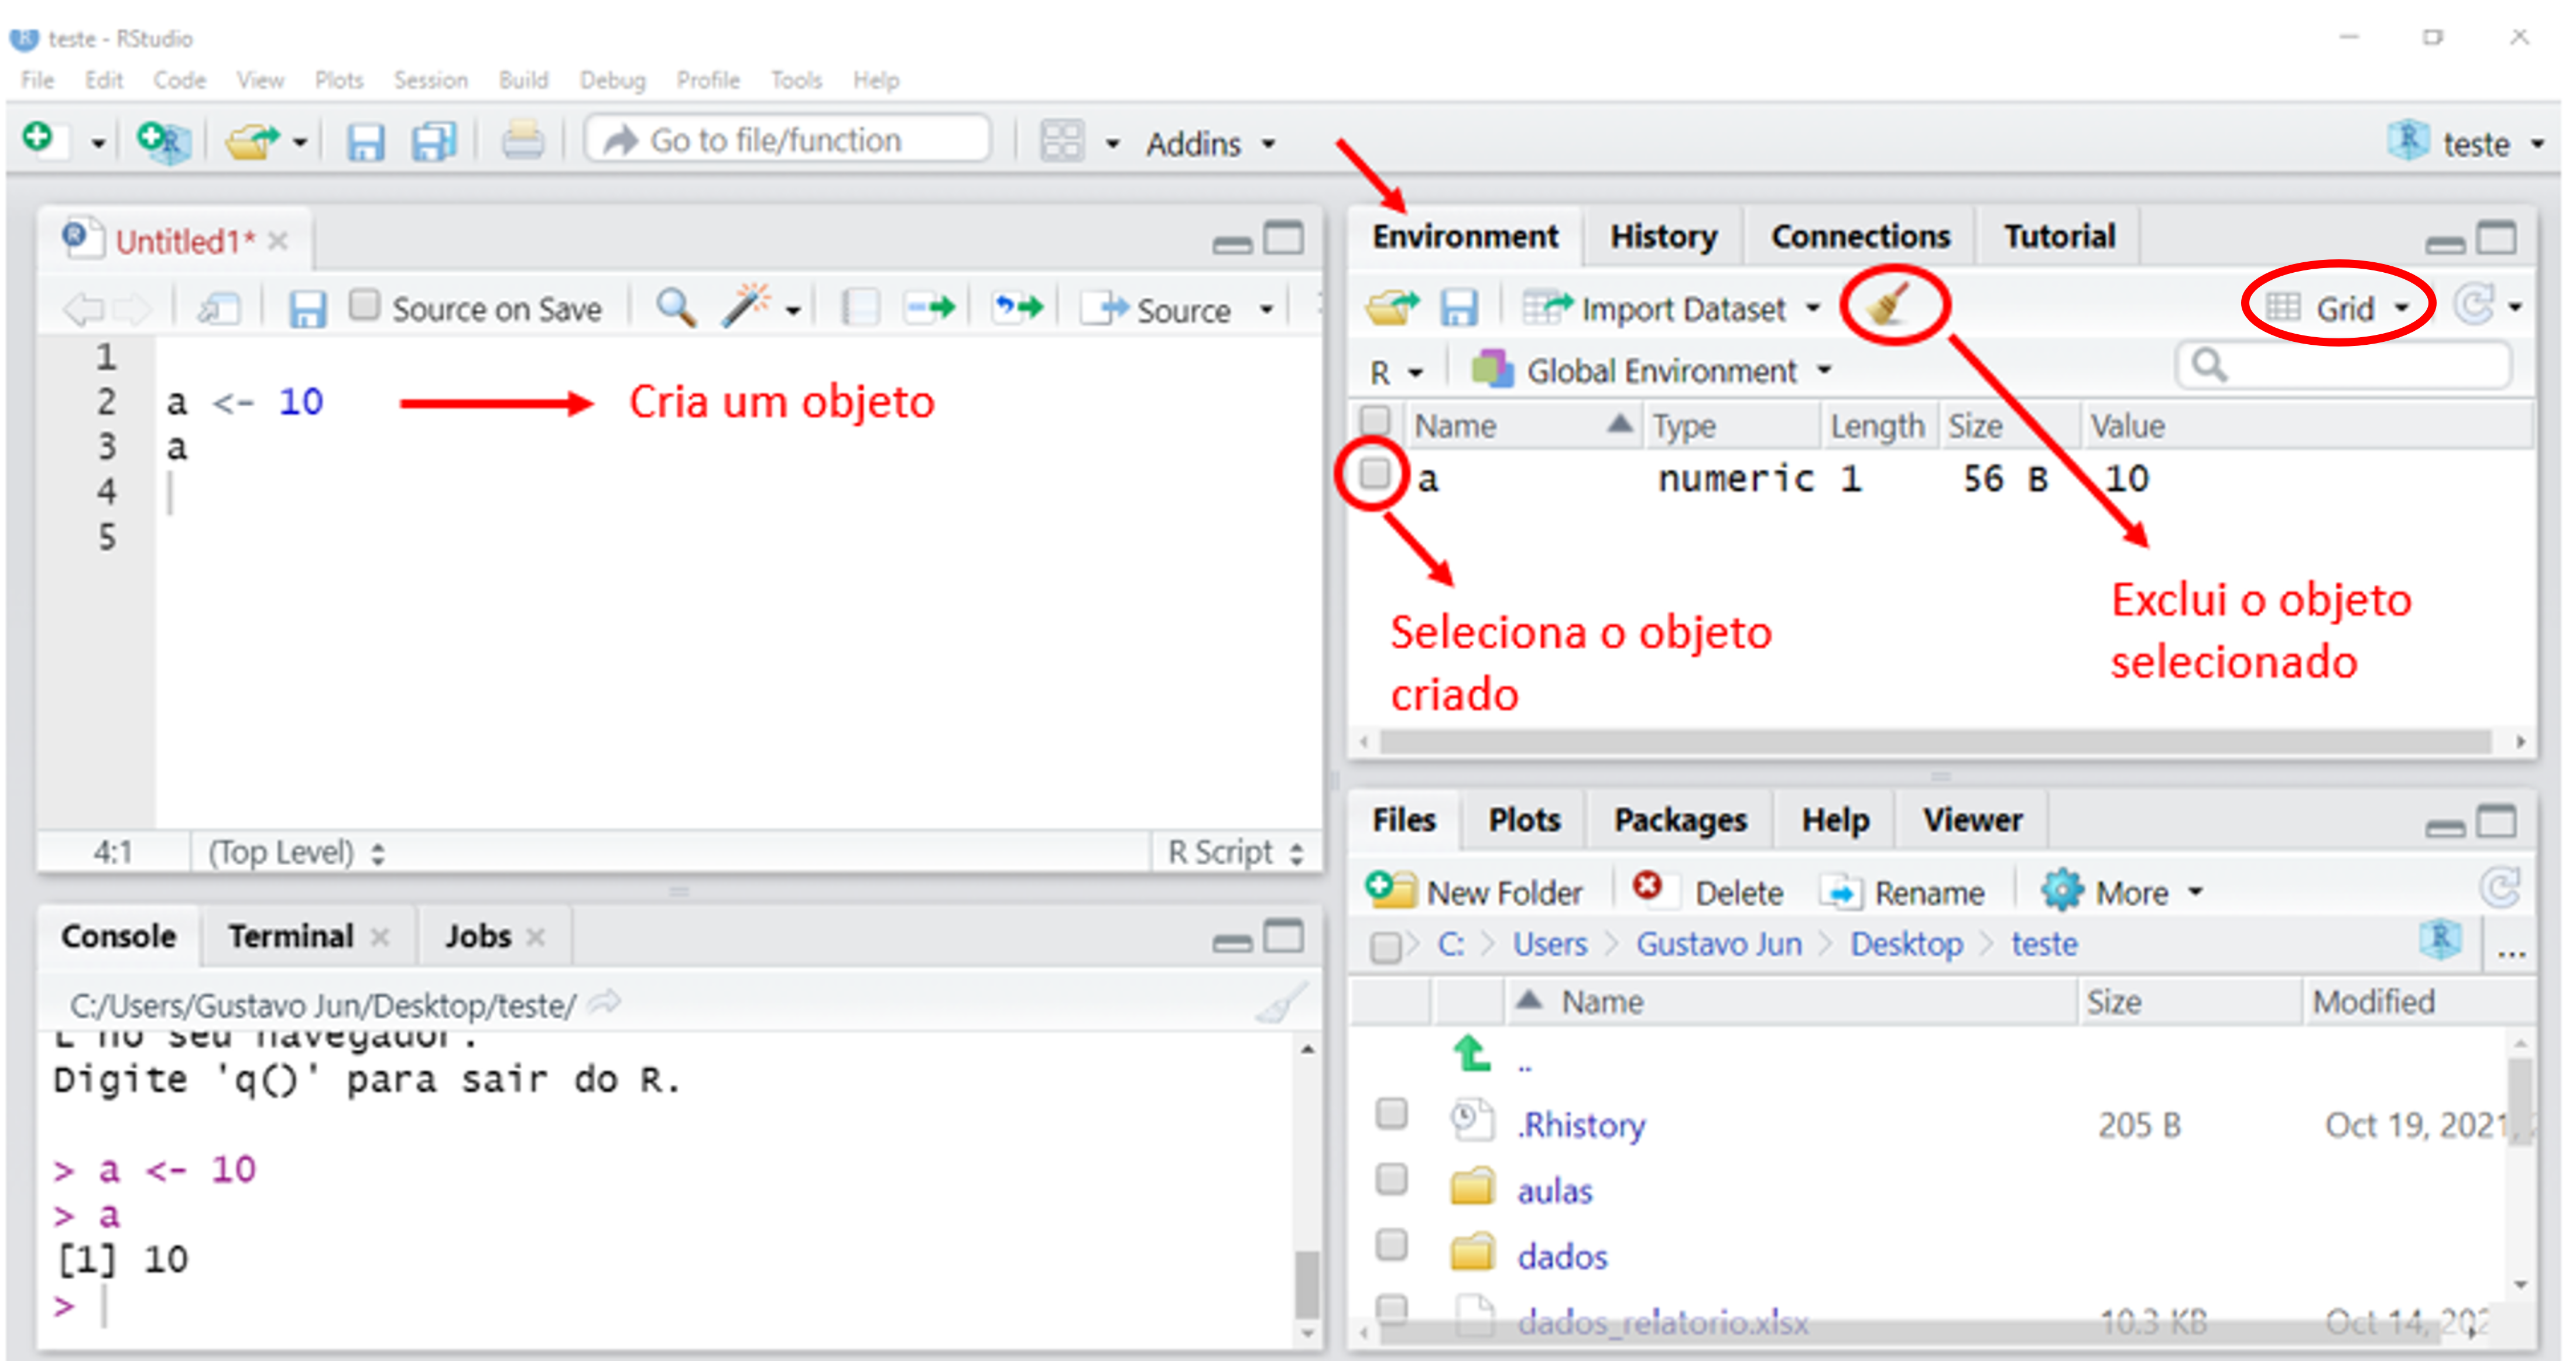This screenshot has height=1361, width=2576.
Task: Enable the Source on Save checkbox
Action: 365,305
